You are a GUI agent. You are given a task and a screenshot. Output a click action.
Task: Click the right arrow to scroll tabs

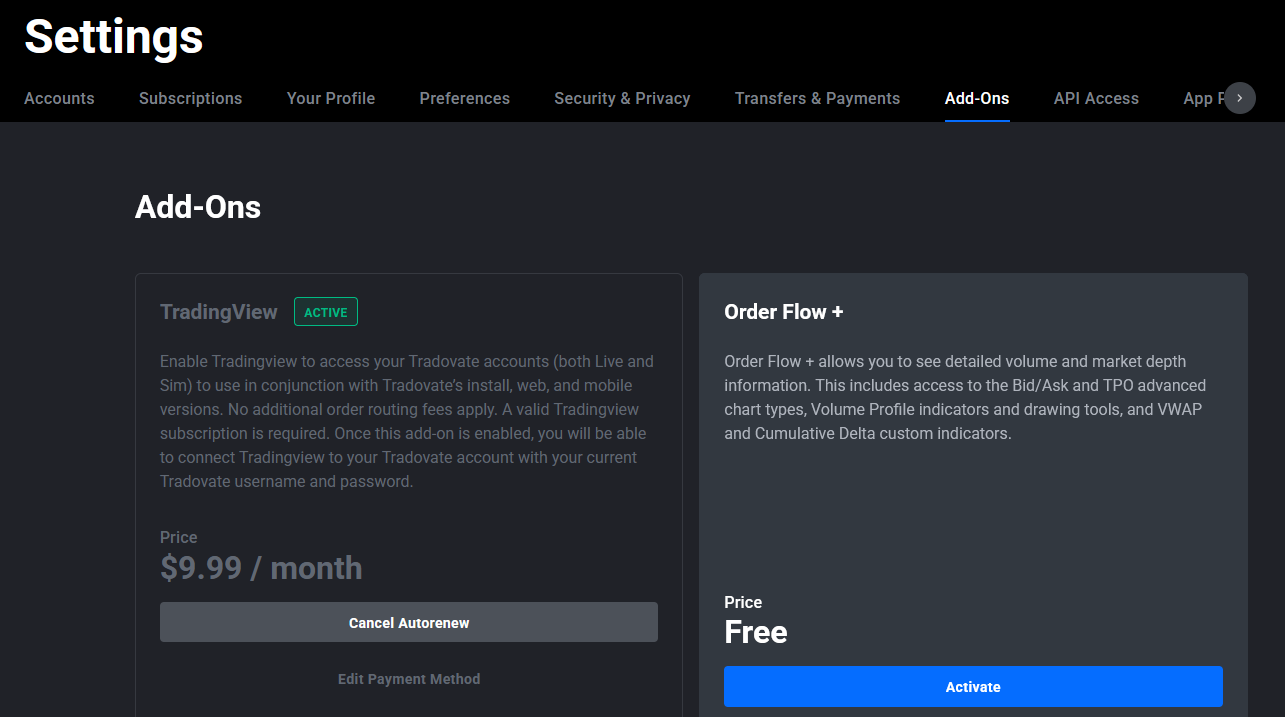coord(1240,98)
